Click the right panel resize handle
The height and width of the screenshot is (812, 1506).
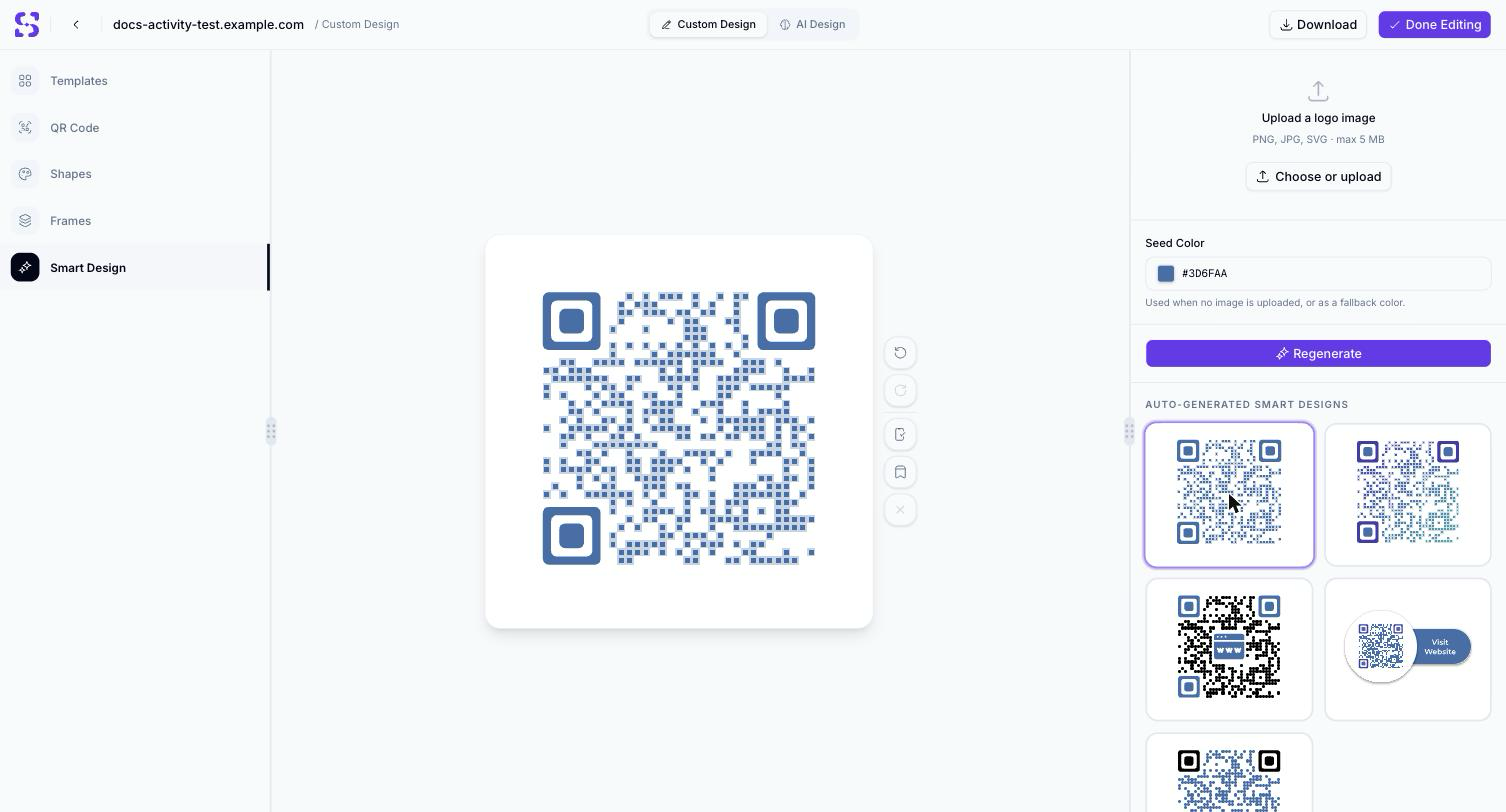pos(1129,432)
